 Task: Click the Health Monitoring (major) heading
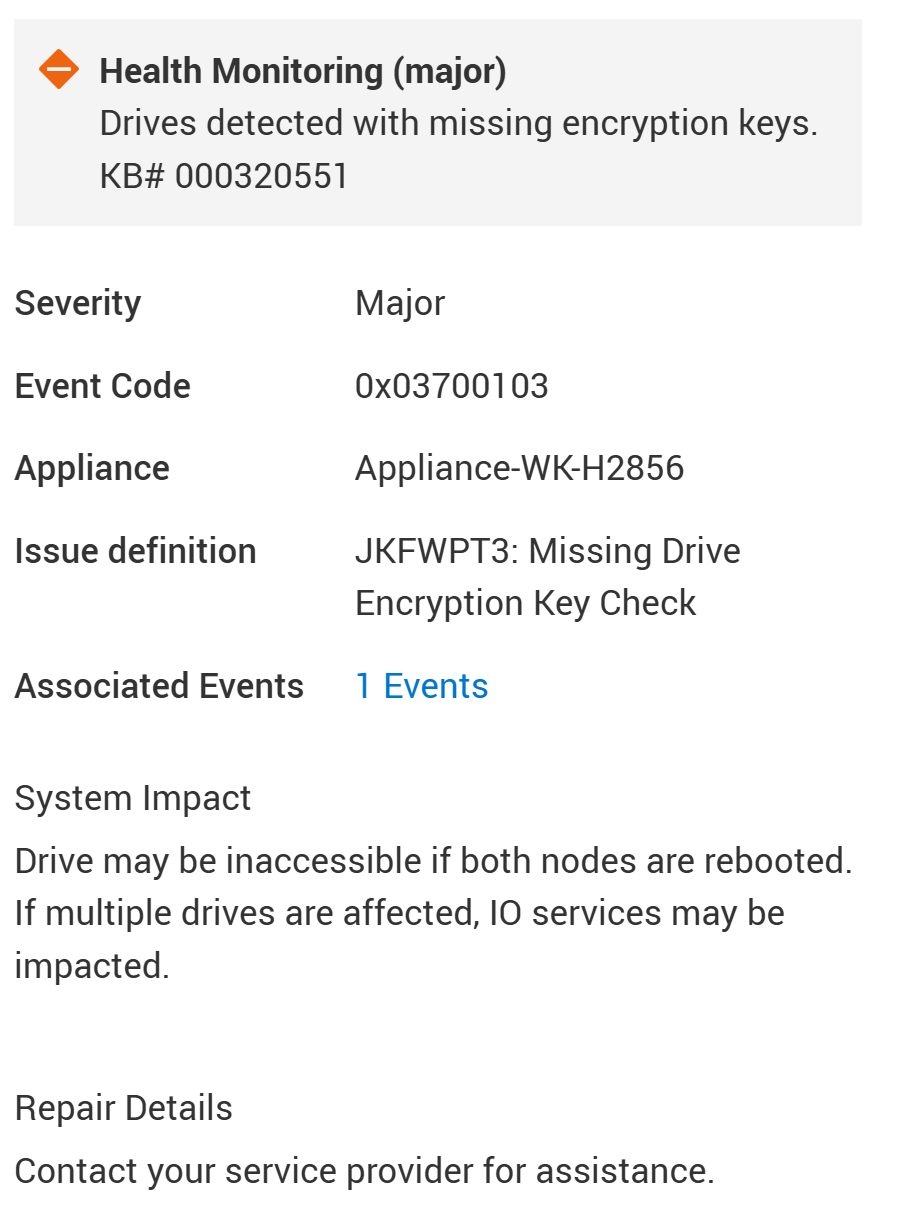click(x=302, y=71)
